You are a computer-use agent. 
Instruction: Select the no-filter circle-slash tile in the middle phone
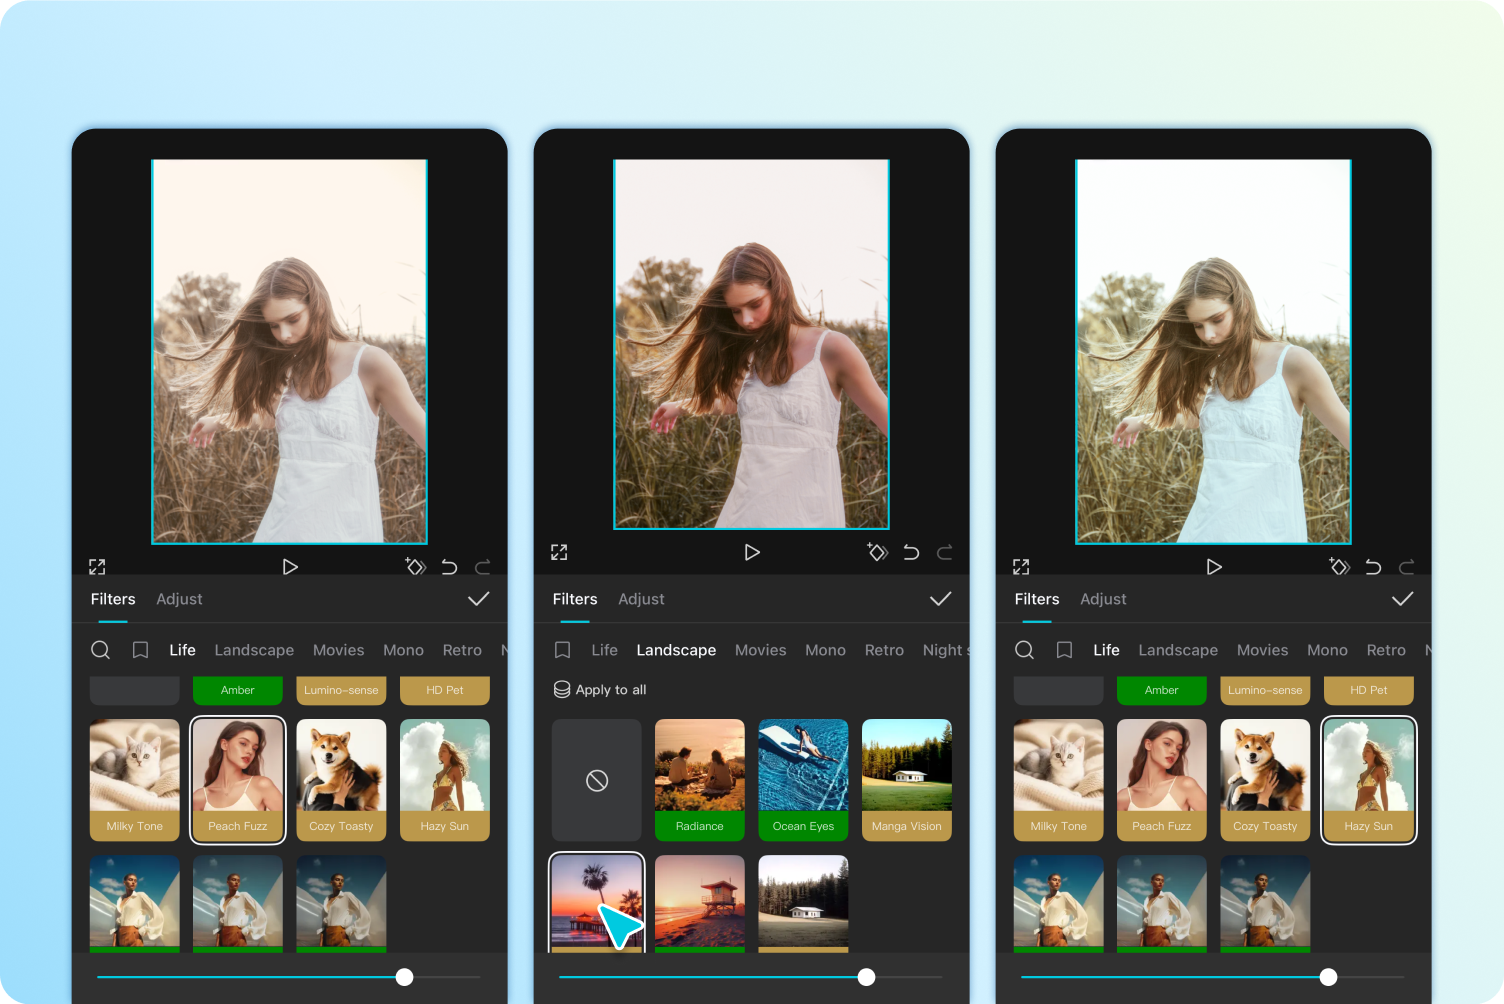(597, 780)
